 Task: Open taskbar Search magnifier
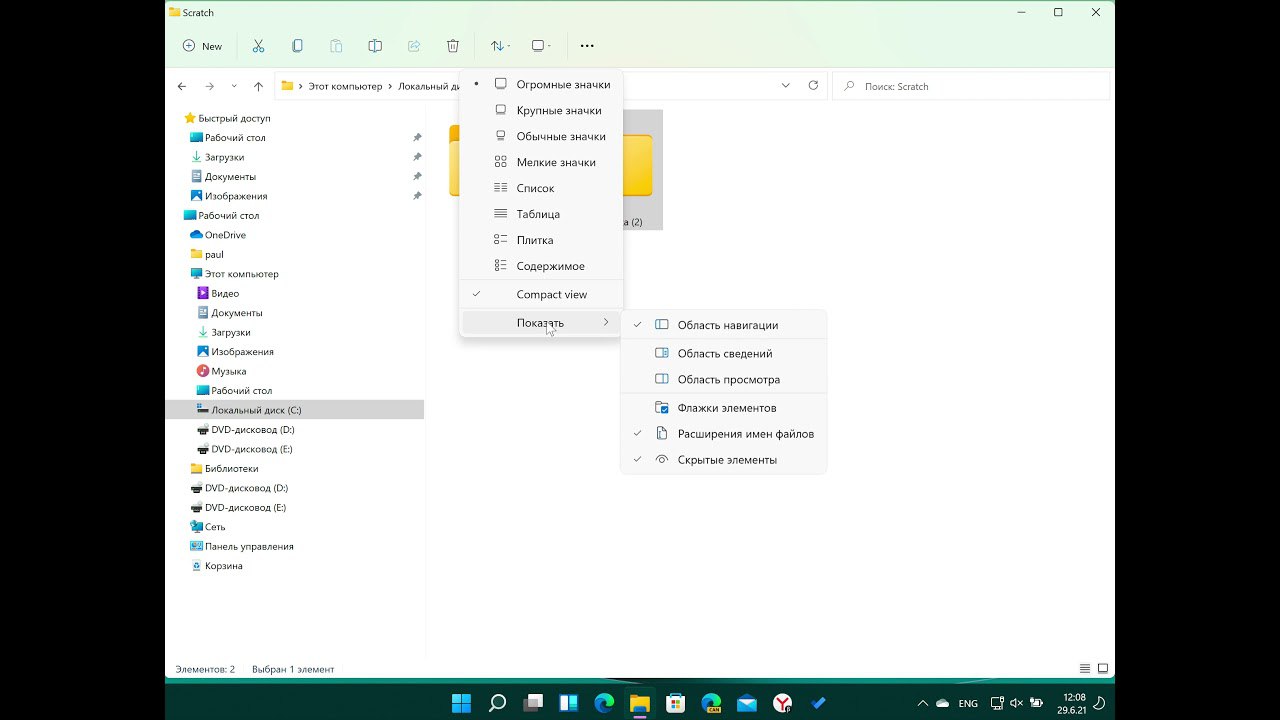[x=497, y=703]
